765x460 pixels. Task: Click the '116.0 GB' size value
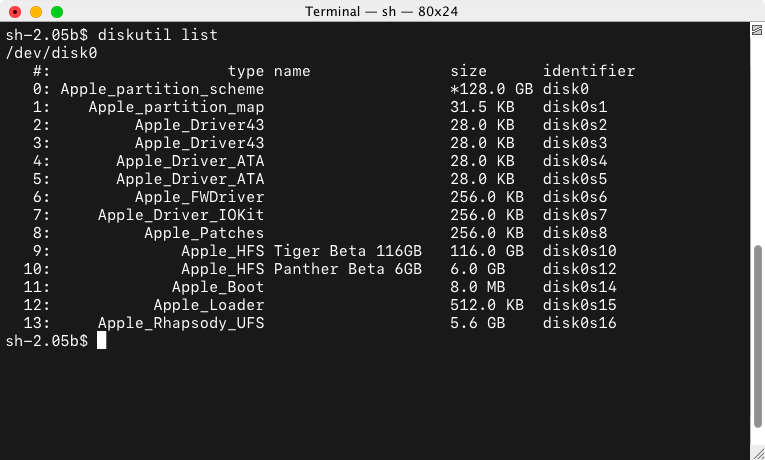pos(487,251)
